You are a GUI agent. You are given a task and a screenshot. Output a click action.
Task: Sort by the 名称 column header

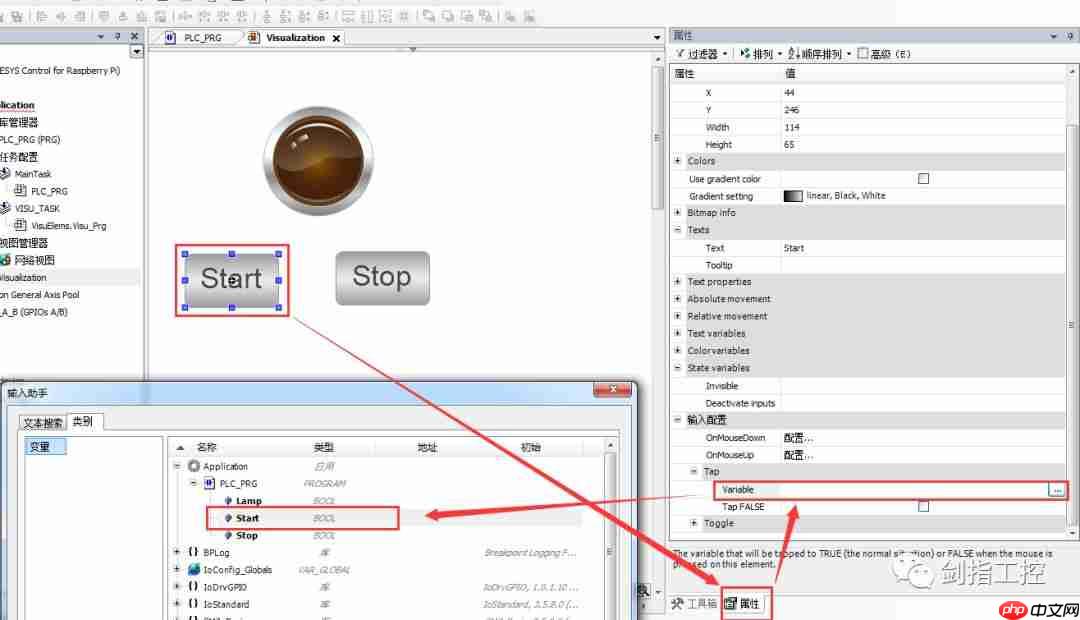[x=207, y=447]
